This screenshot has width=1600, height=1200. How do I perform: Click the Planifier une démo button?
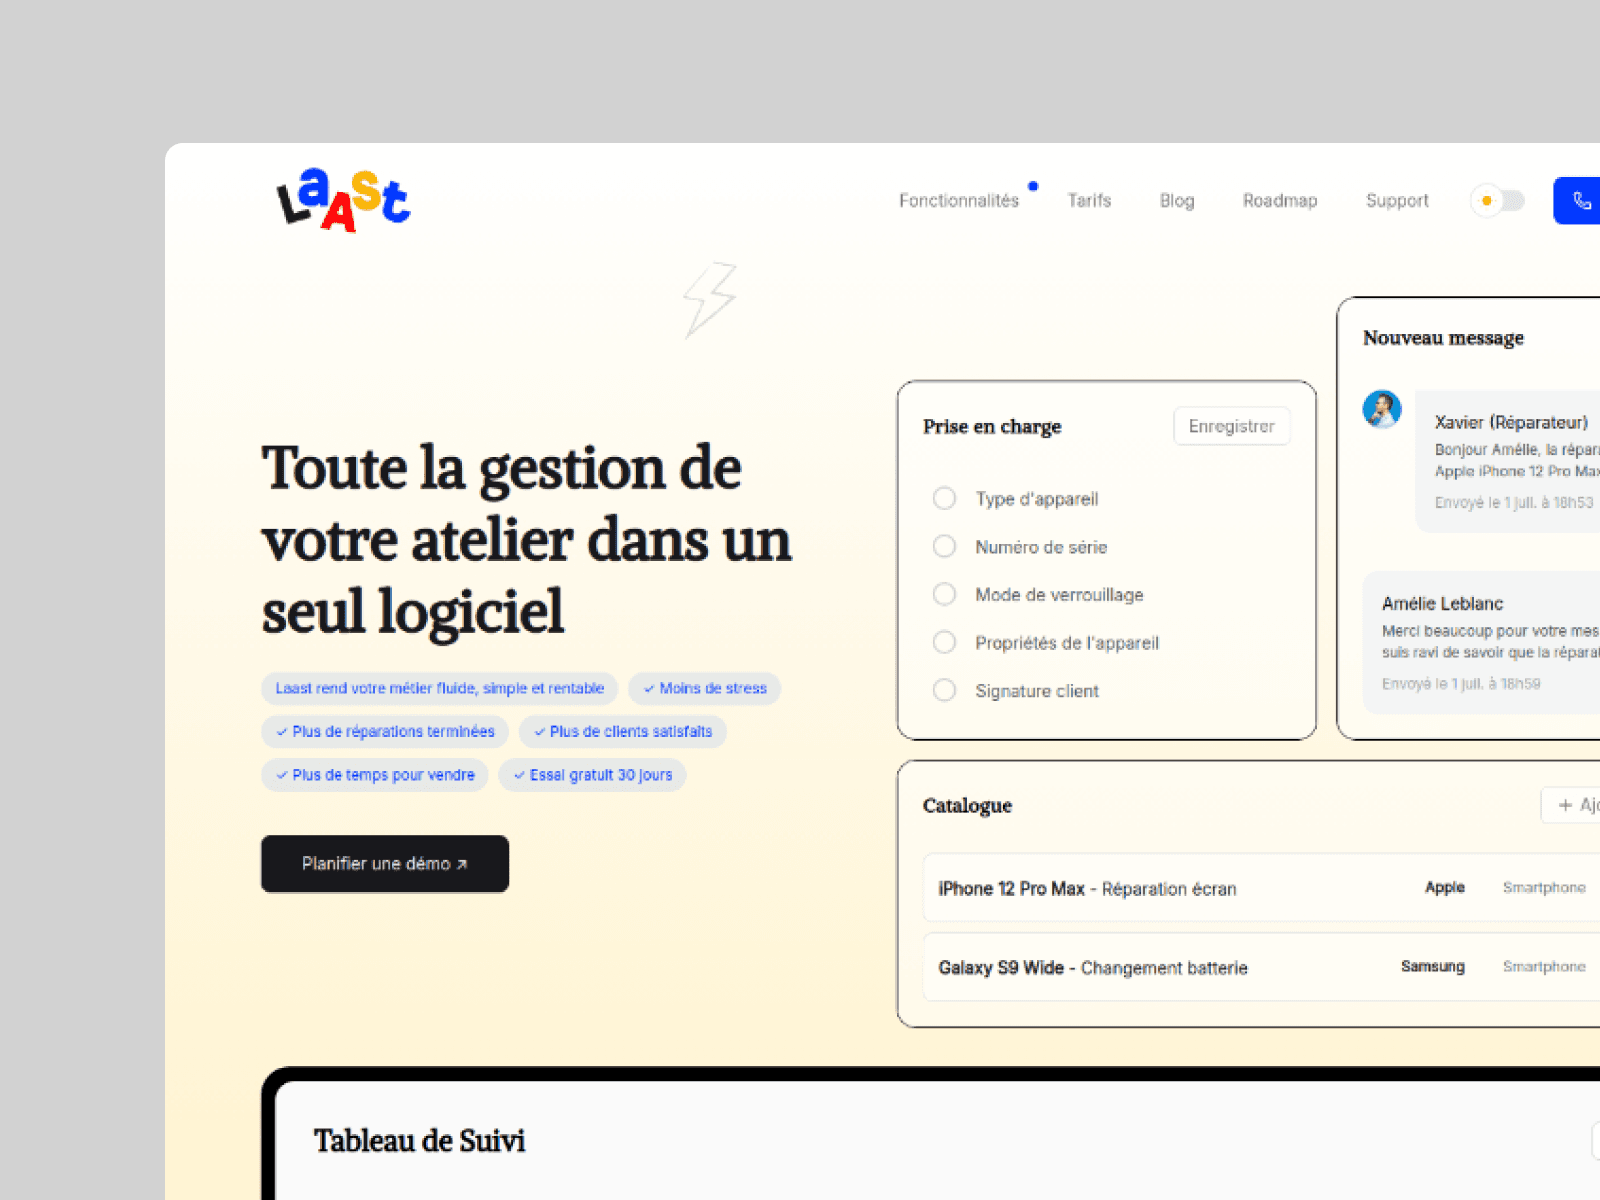tap(385, 864)
